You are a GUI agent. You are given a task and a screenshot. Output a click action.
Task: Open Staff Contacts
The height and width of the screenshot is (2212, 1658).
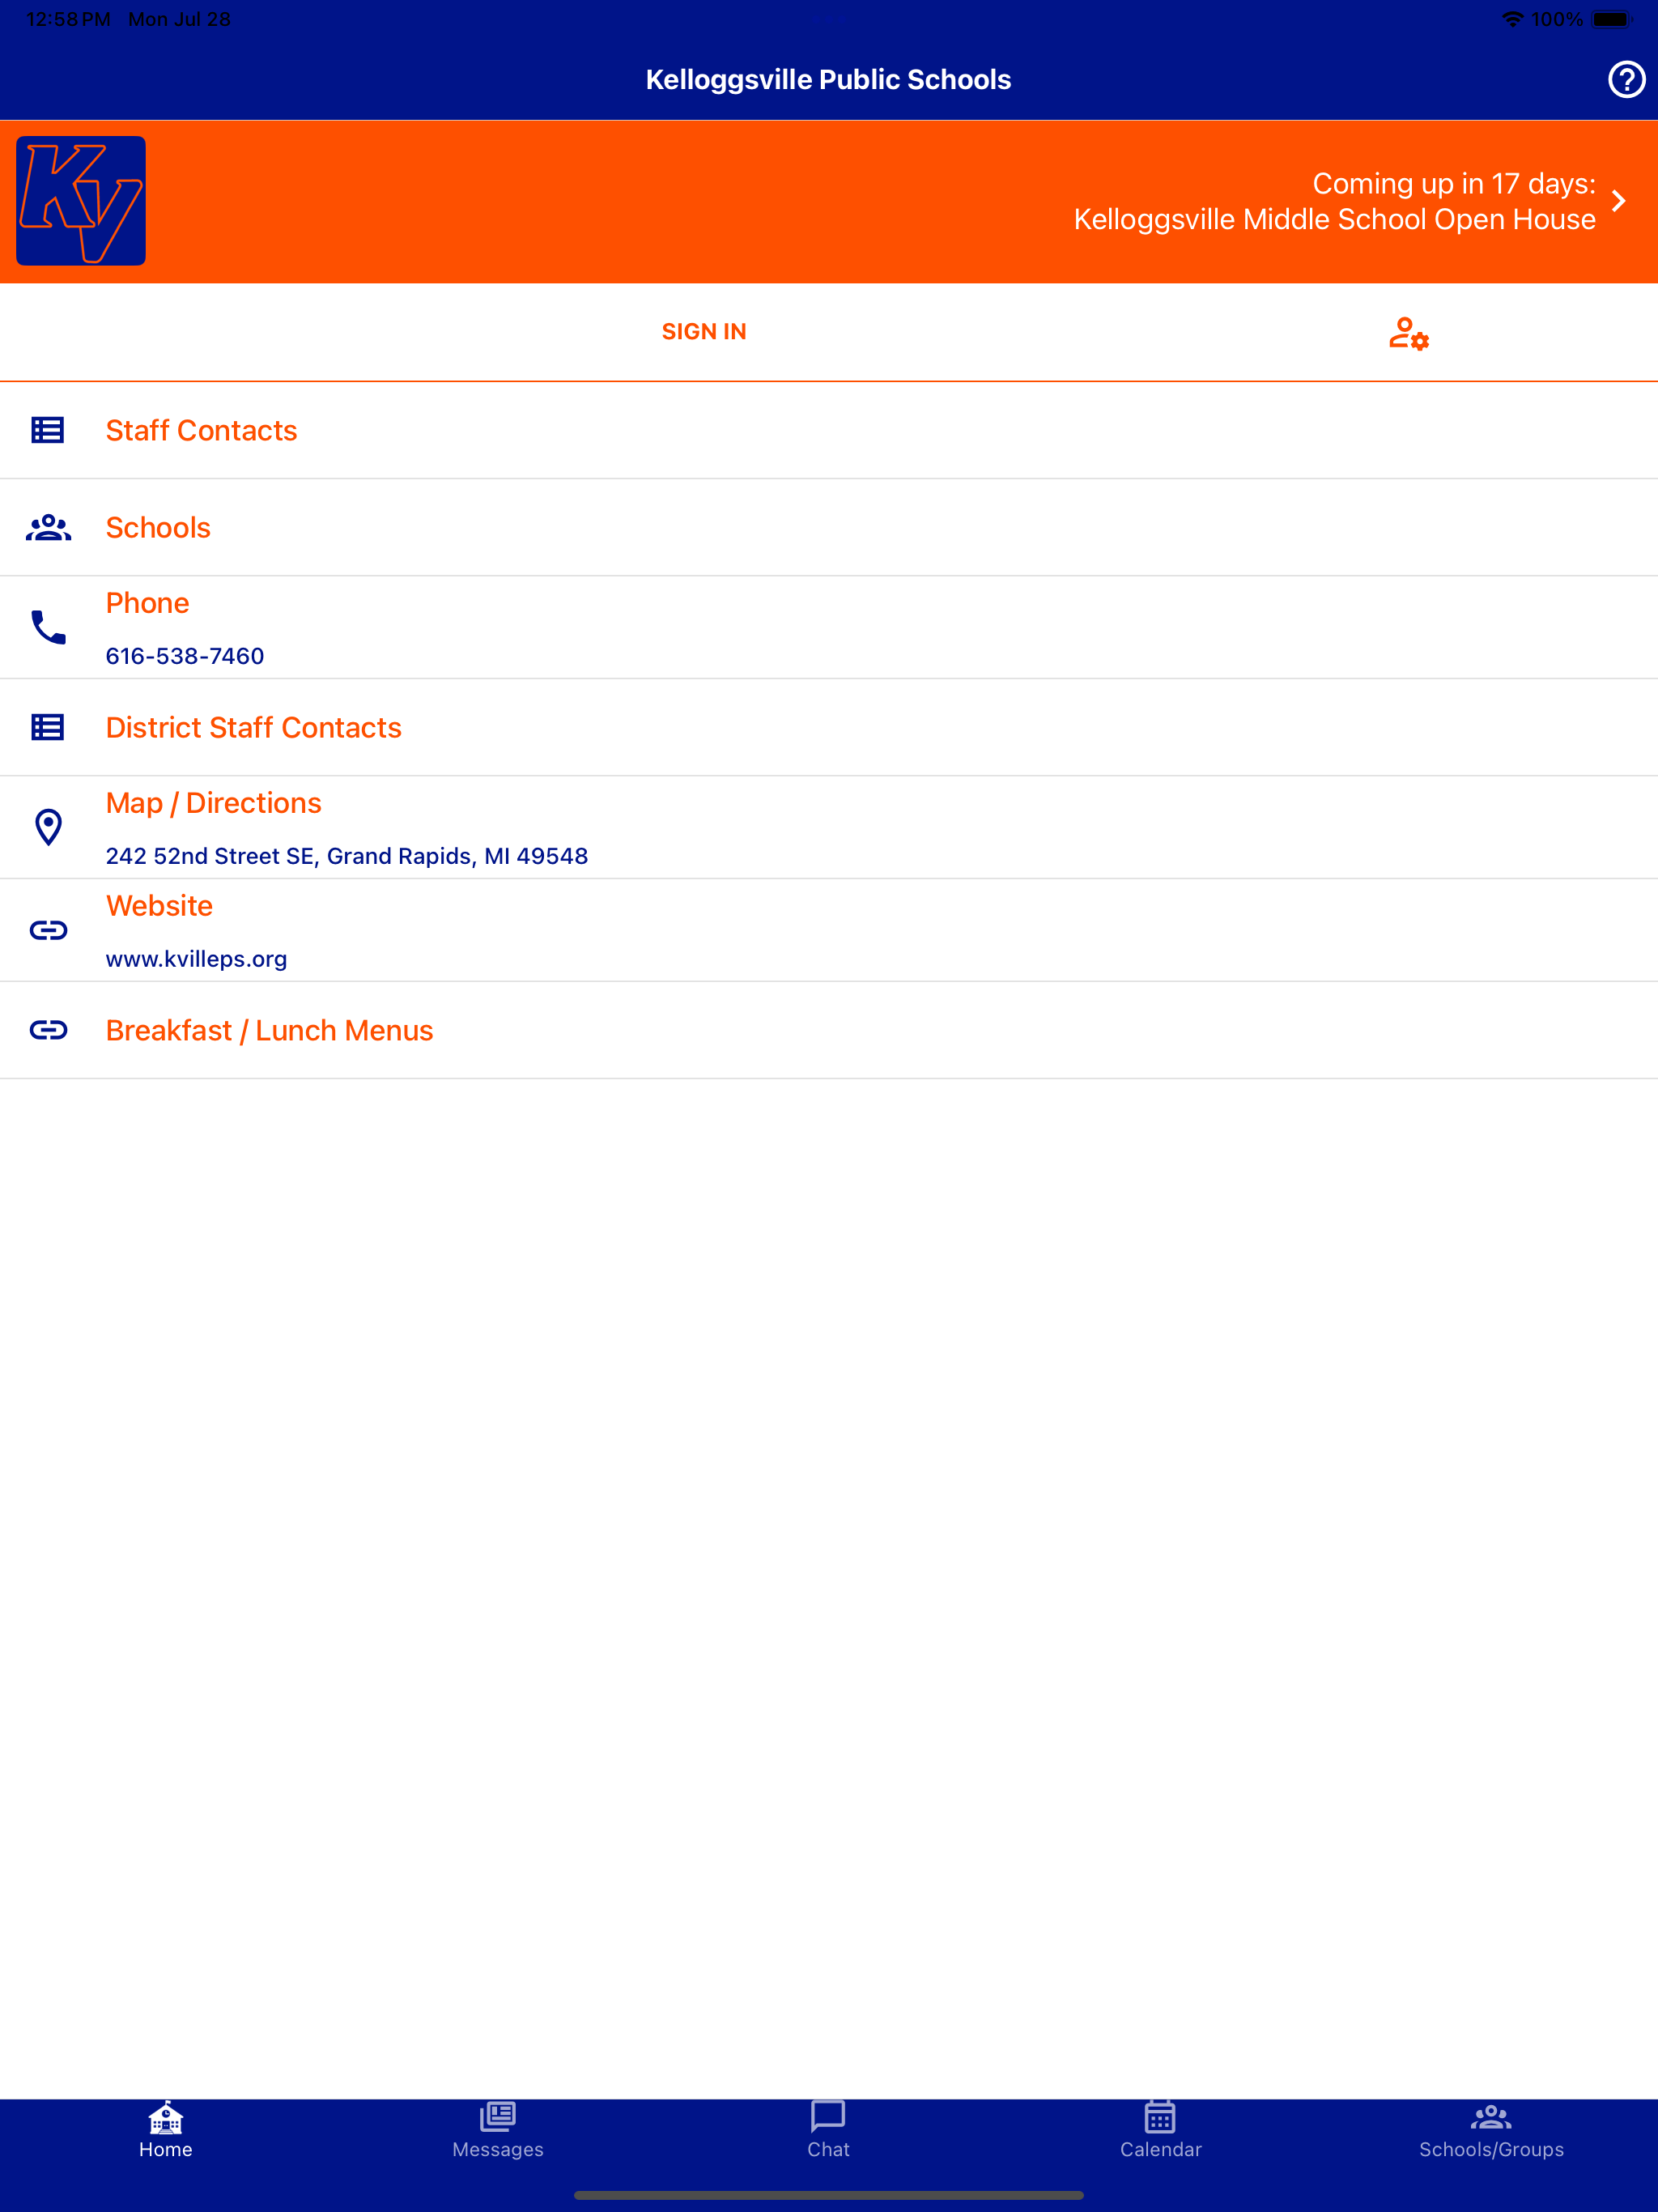pos(829,430)
